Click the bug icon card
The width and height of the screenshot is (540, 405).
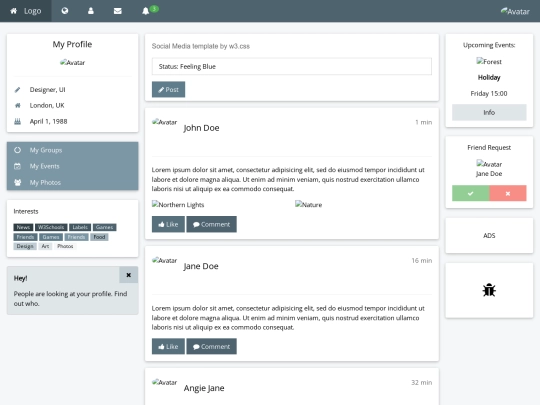[489, 290]
